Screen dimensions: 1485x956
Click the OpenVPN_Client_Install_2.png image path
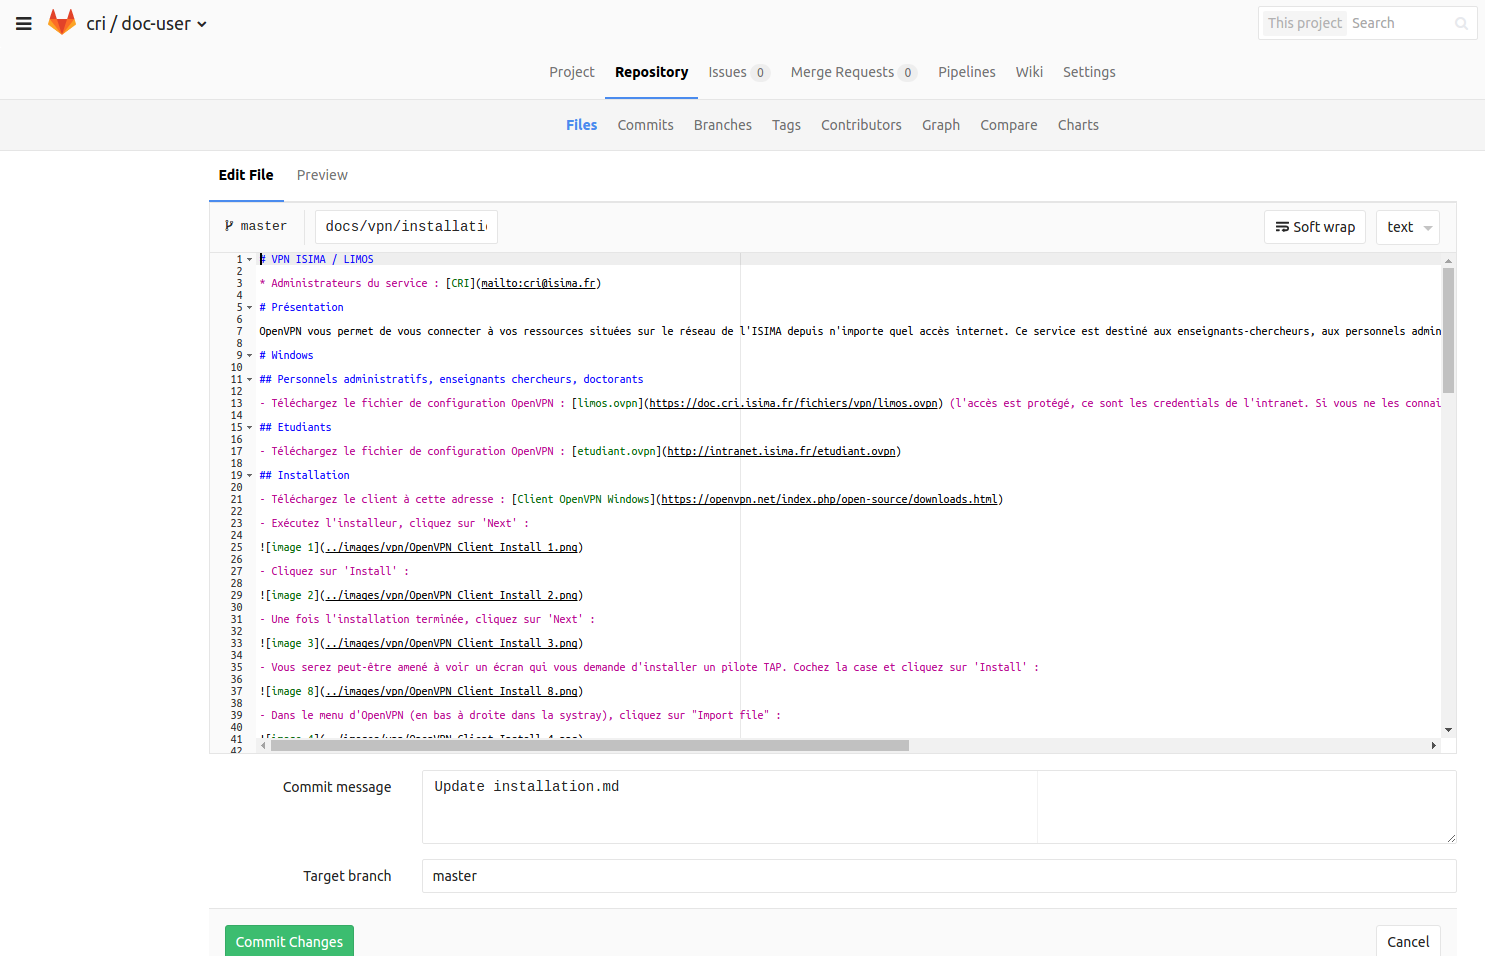click(x=451, y=595)
